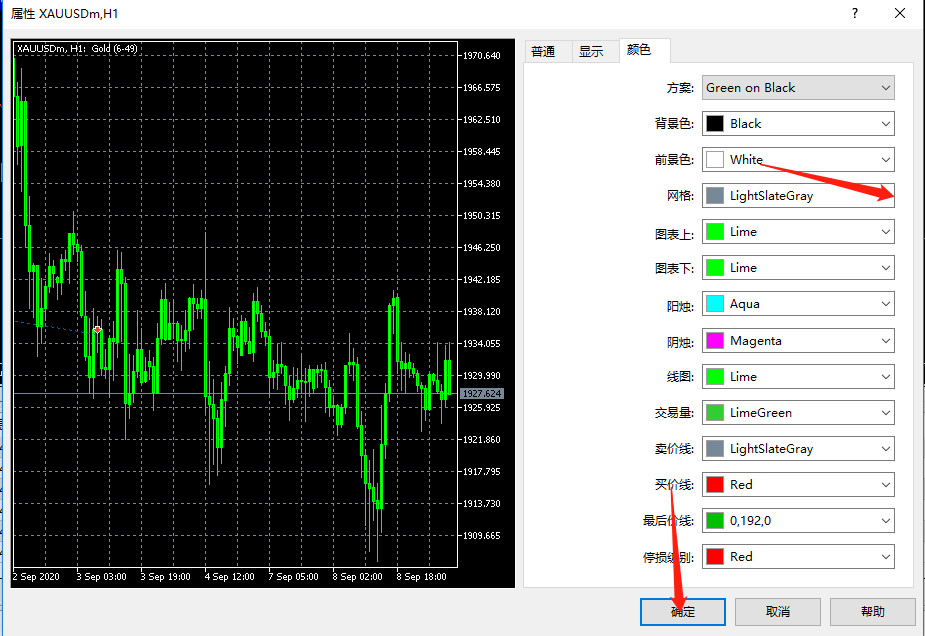Click the 1921.860 price axis value

click(481, 440)
